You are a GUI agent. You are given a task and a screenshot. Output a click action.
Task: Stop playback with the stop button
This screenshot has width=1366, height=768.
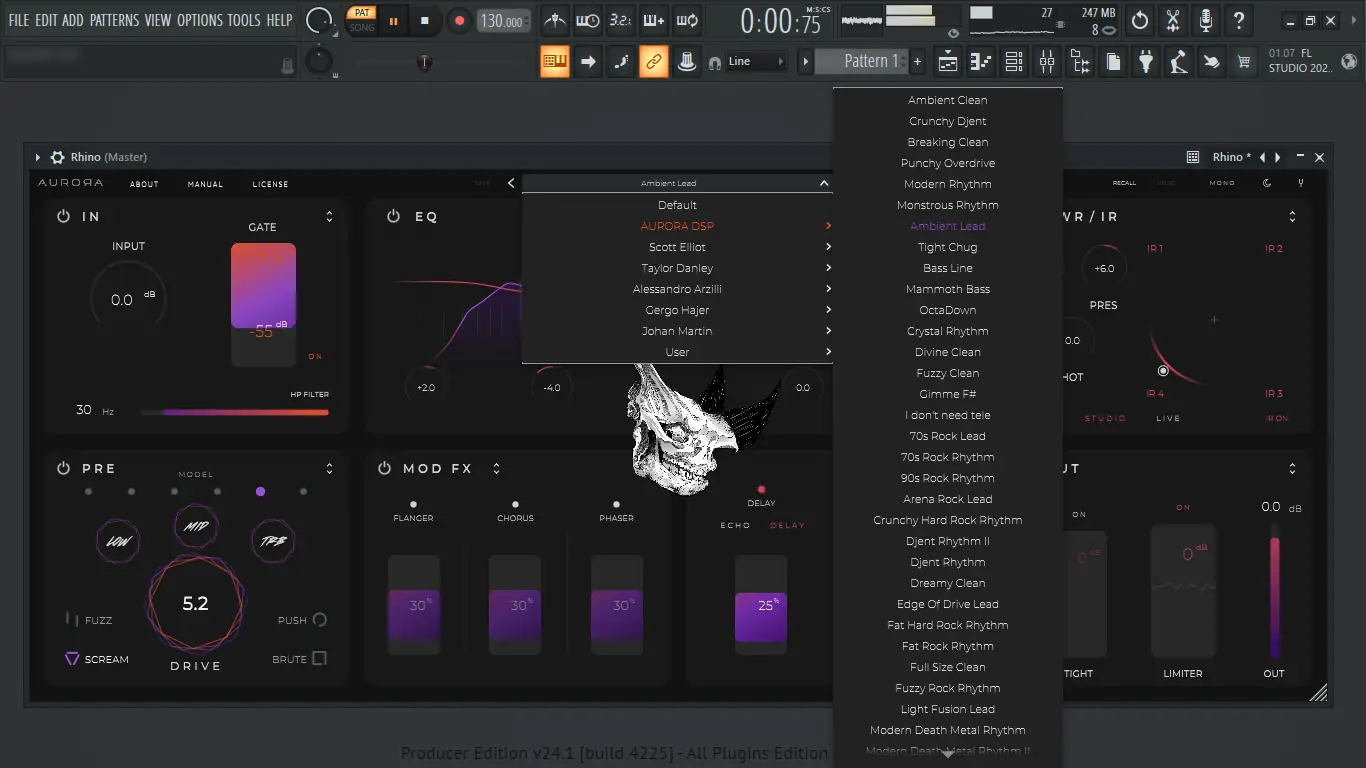pyautogui.click(x=425, y=20)
